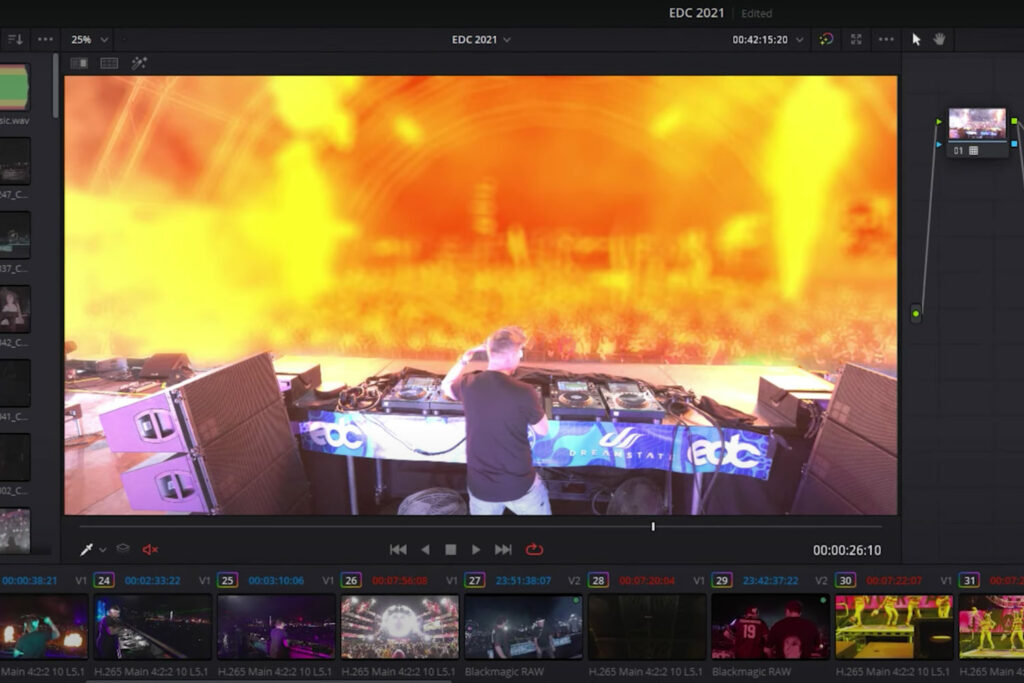1024x683 pixels.
Task: Click the sort order icon
Action: pyautogui.click(x=15, y=40)
